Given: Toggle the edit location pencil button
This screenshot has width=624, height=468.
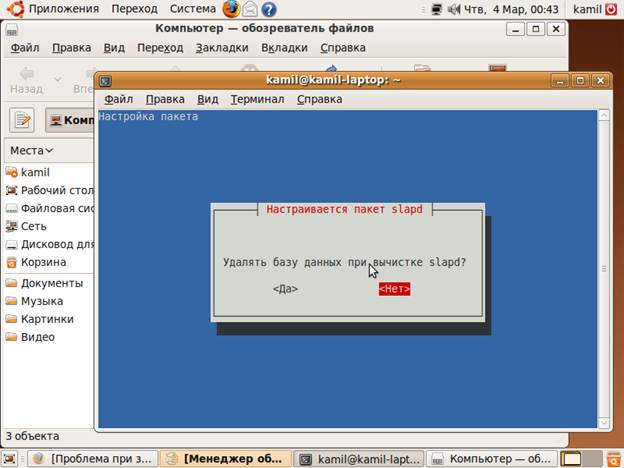Looking at the screenshot, I should (23, 121).
